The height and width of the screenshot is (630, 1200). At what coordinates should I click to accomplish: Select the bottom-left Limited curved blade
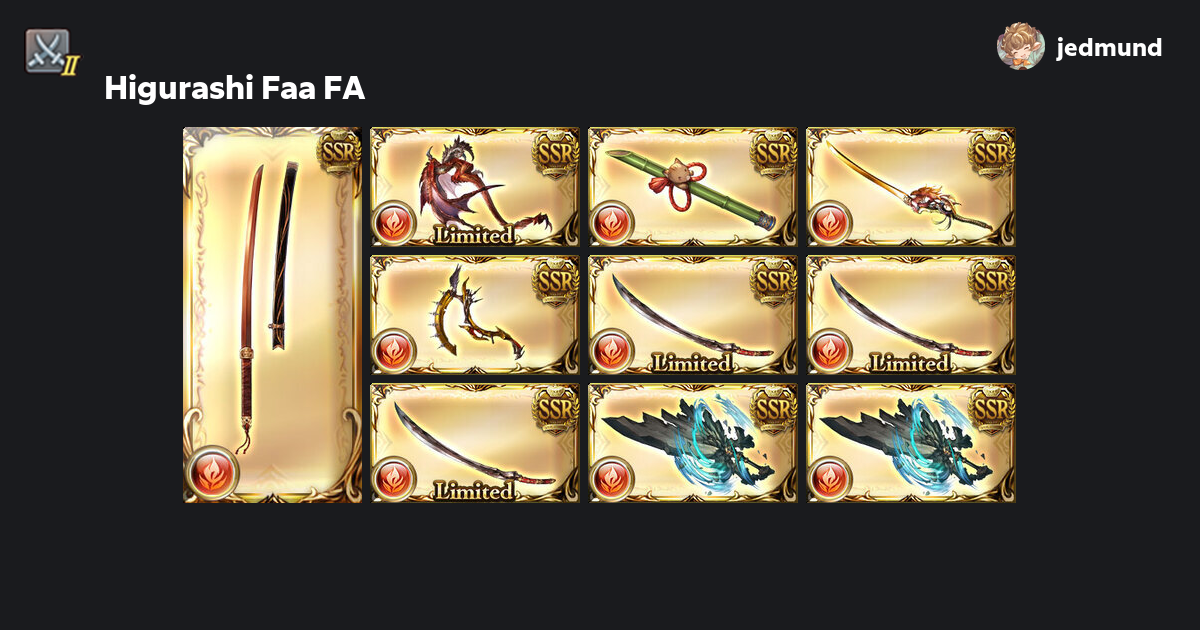tap(475, 442)
